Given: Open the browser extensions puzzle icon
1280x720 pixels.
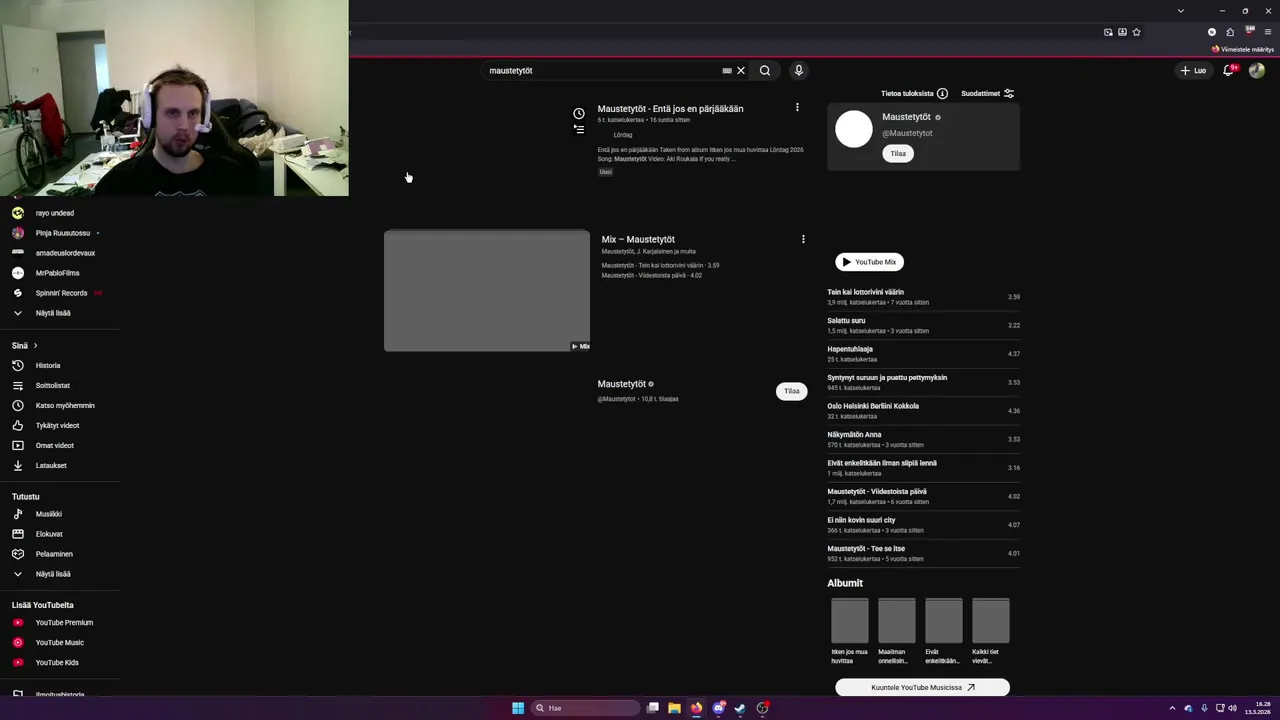Looking at the screenshot, I should click(1230, 32).
